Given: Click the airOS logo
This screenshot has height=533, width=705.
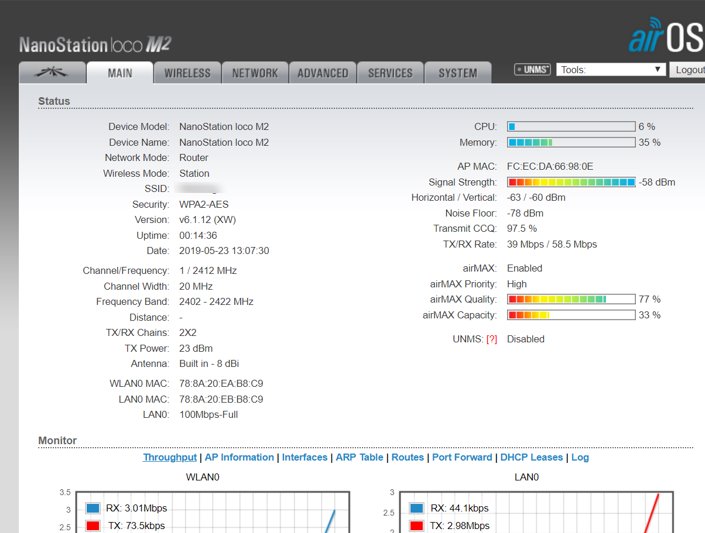Looking at the screenshot, I should pyautogui.click(x=666, y=36).
